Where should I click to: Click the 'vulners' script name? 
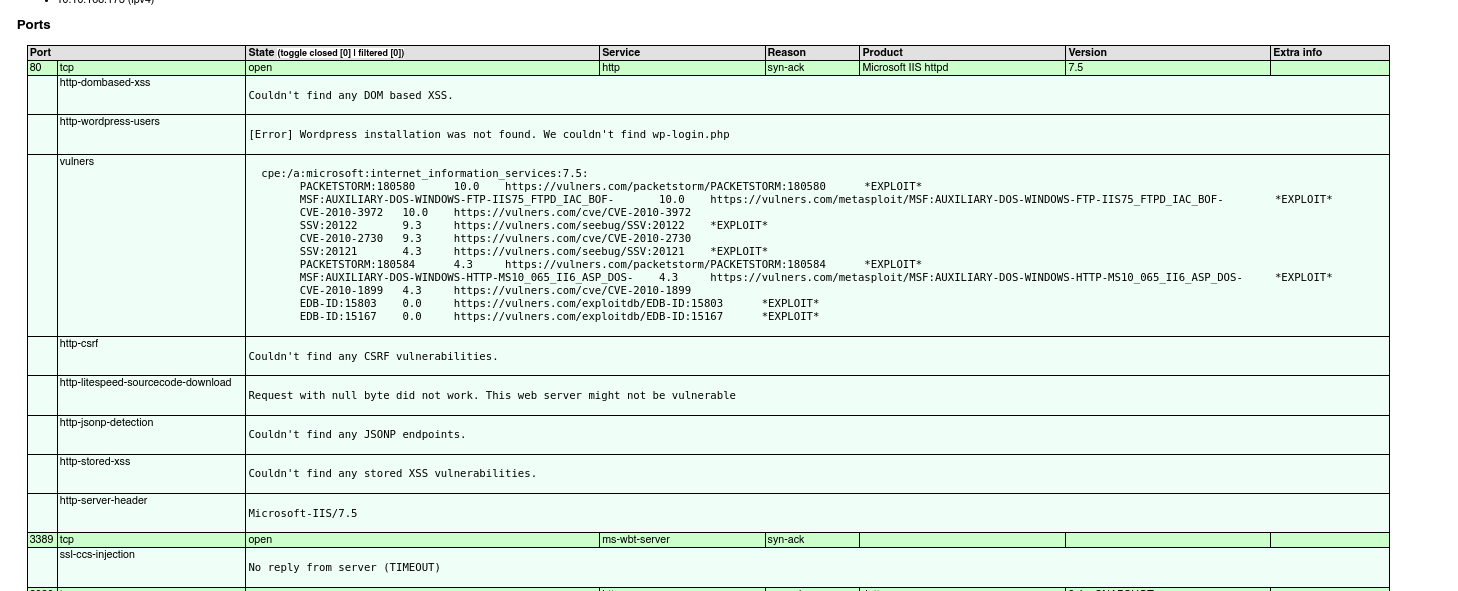pyautogui.click(x=77, y=161)
